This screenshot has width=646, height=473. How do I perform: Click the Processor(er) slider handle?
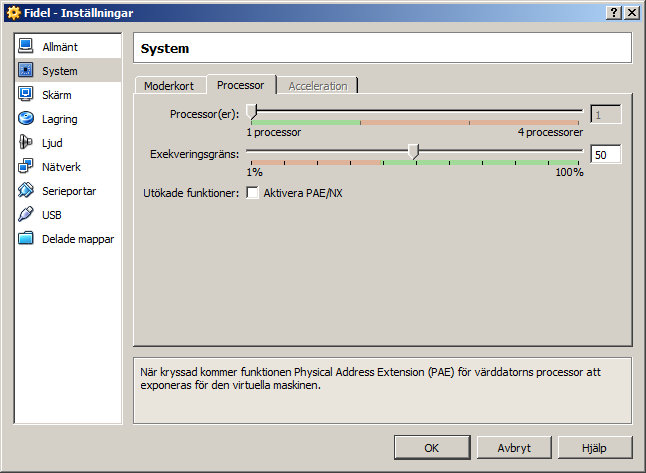tap(252, 112)
